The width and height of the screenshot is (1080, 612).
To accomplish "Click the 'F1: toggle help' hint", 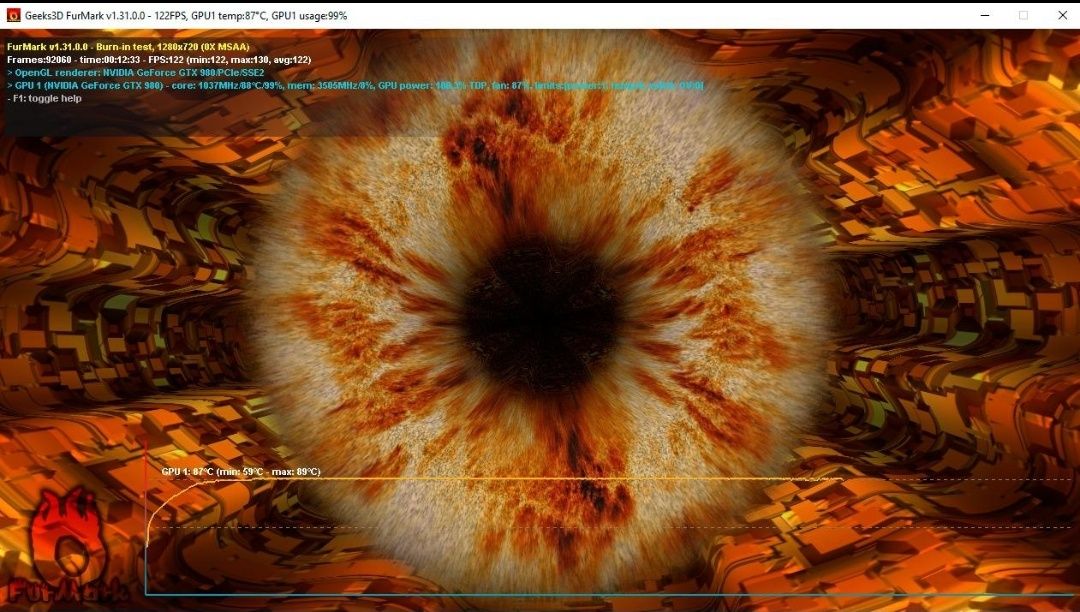I will tap(44, 98).
